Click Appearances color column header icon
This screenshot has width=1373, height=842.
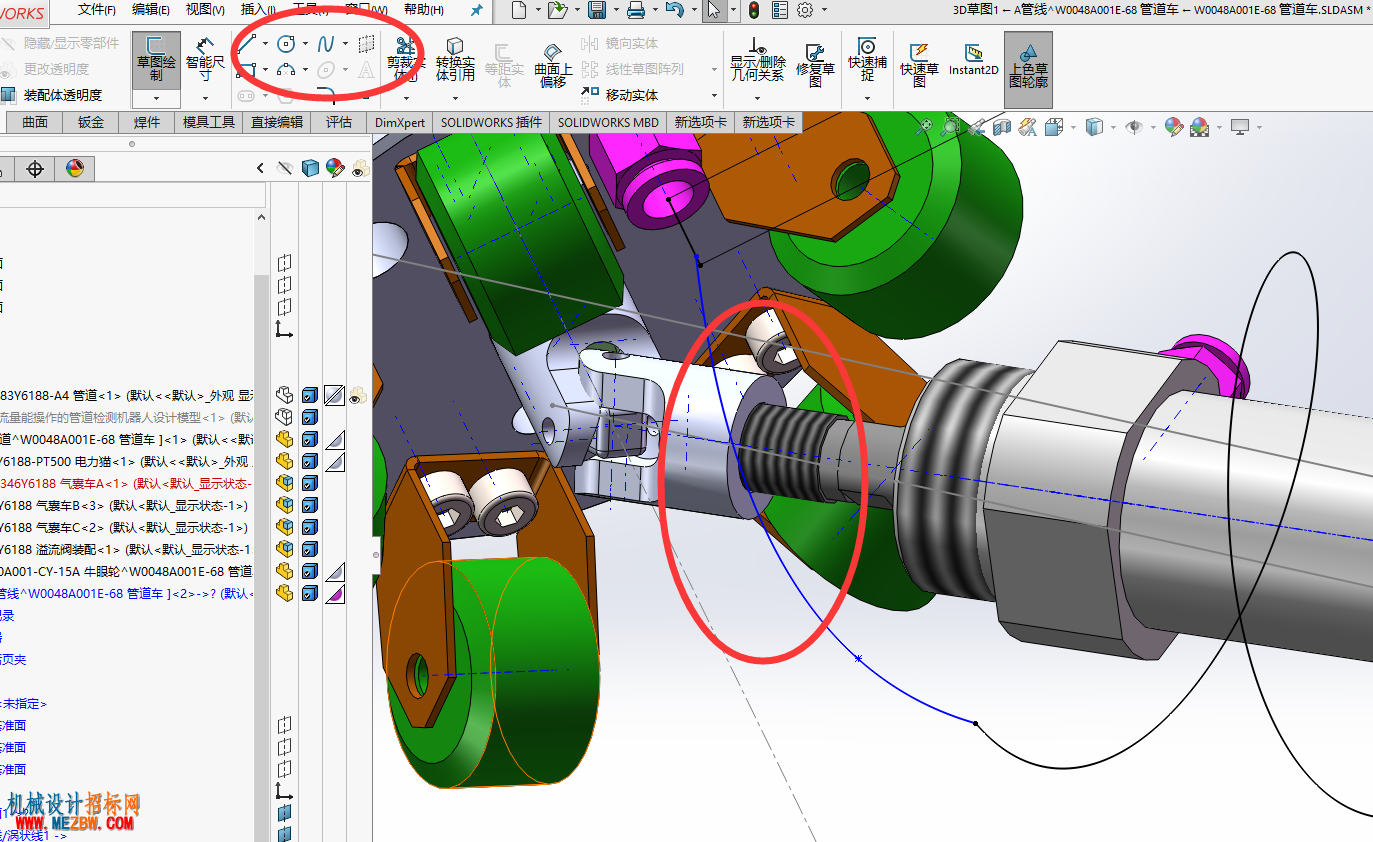335,168
